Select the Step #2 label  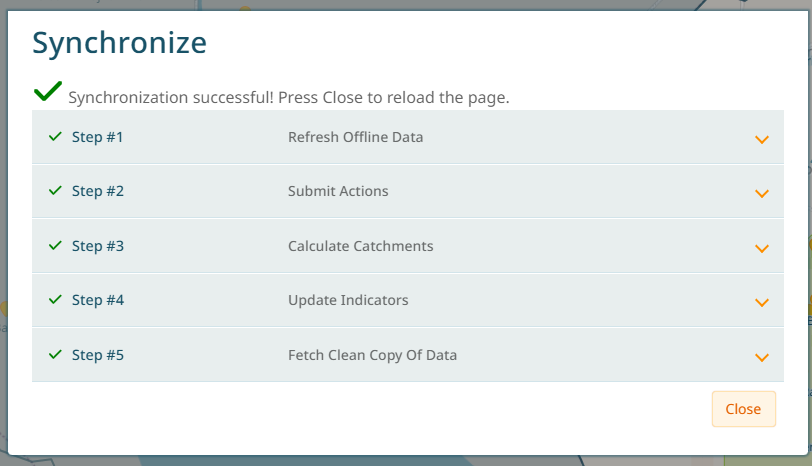point(98,191)
